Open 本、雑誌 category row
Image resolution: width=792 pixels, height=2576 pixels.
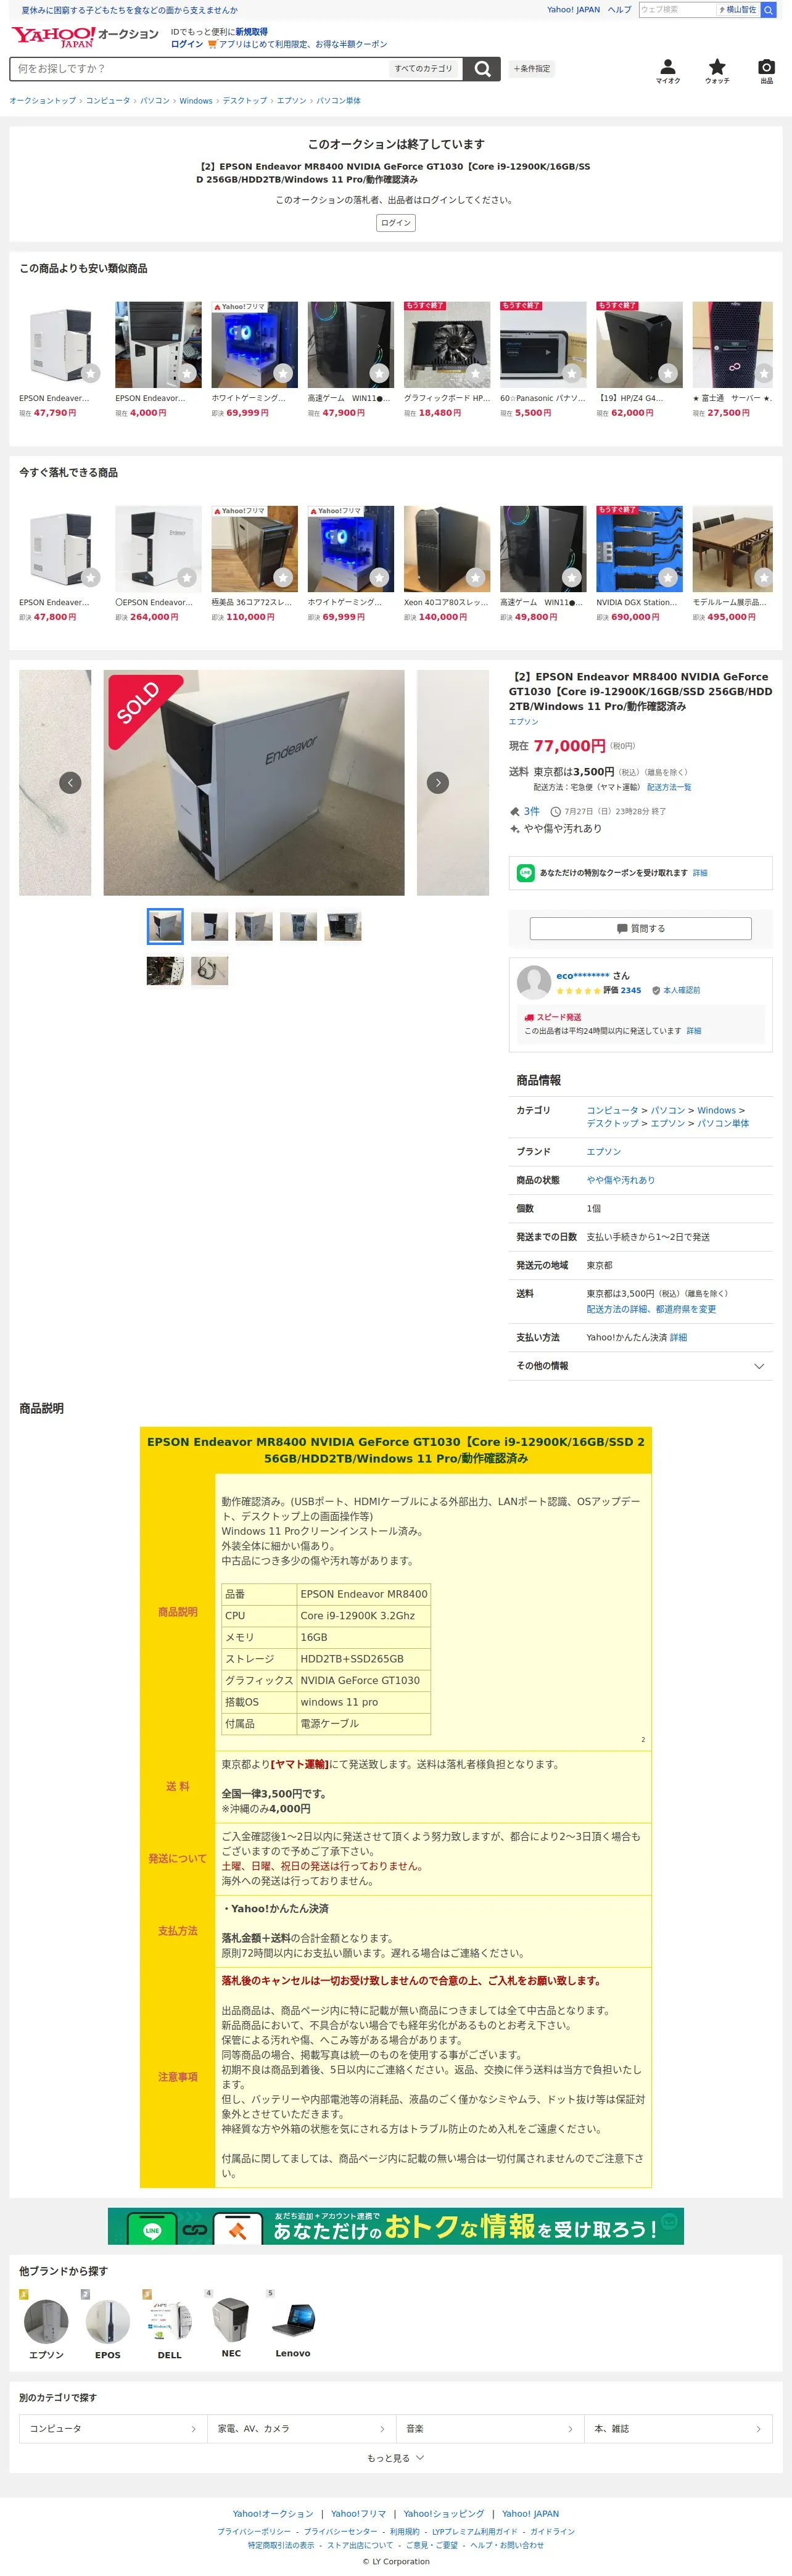point(678,2429)
